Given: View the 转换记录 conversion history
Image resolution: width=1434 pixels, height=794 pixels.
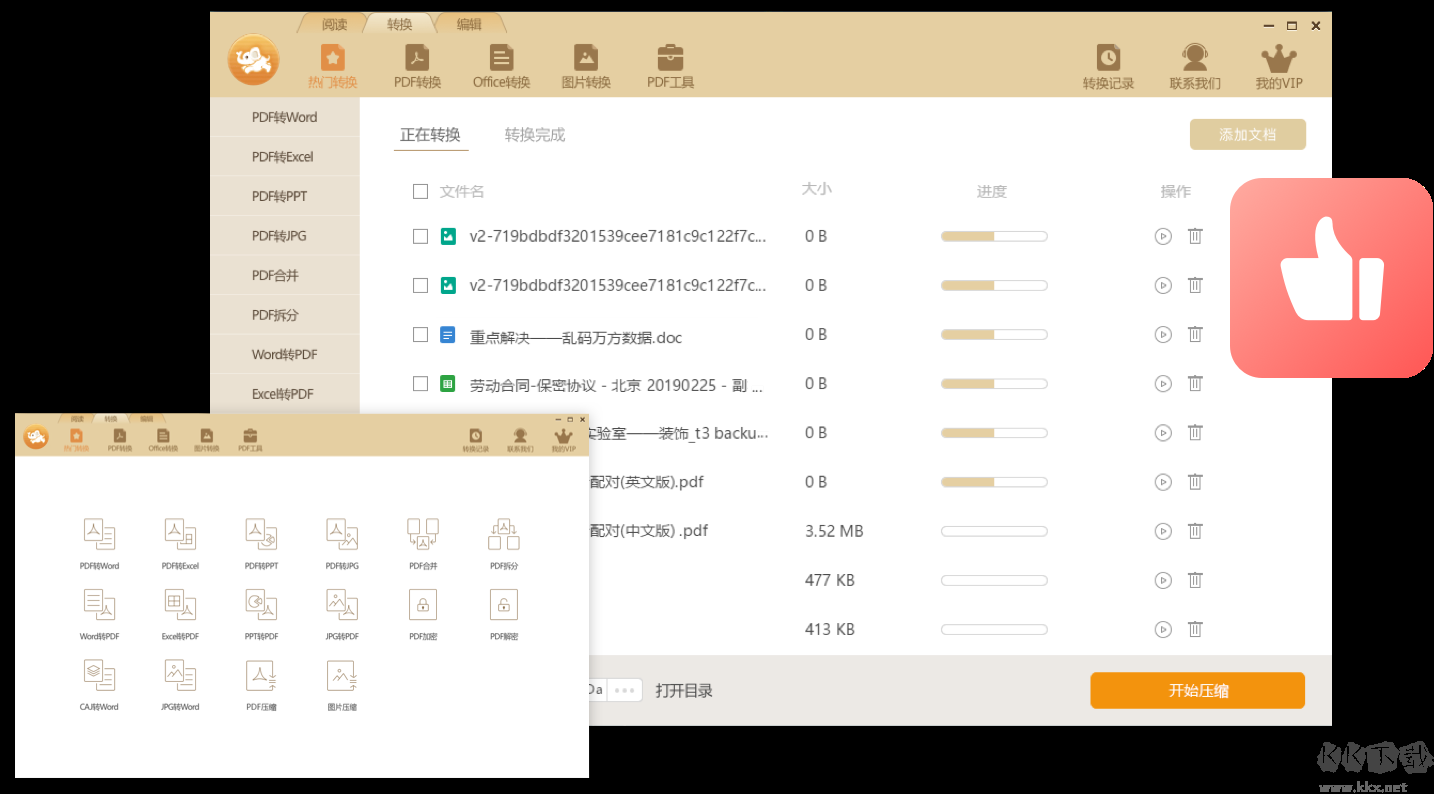Looking at the screenshot, I should (1108, 63).
